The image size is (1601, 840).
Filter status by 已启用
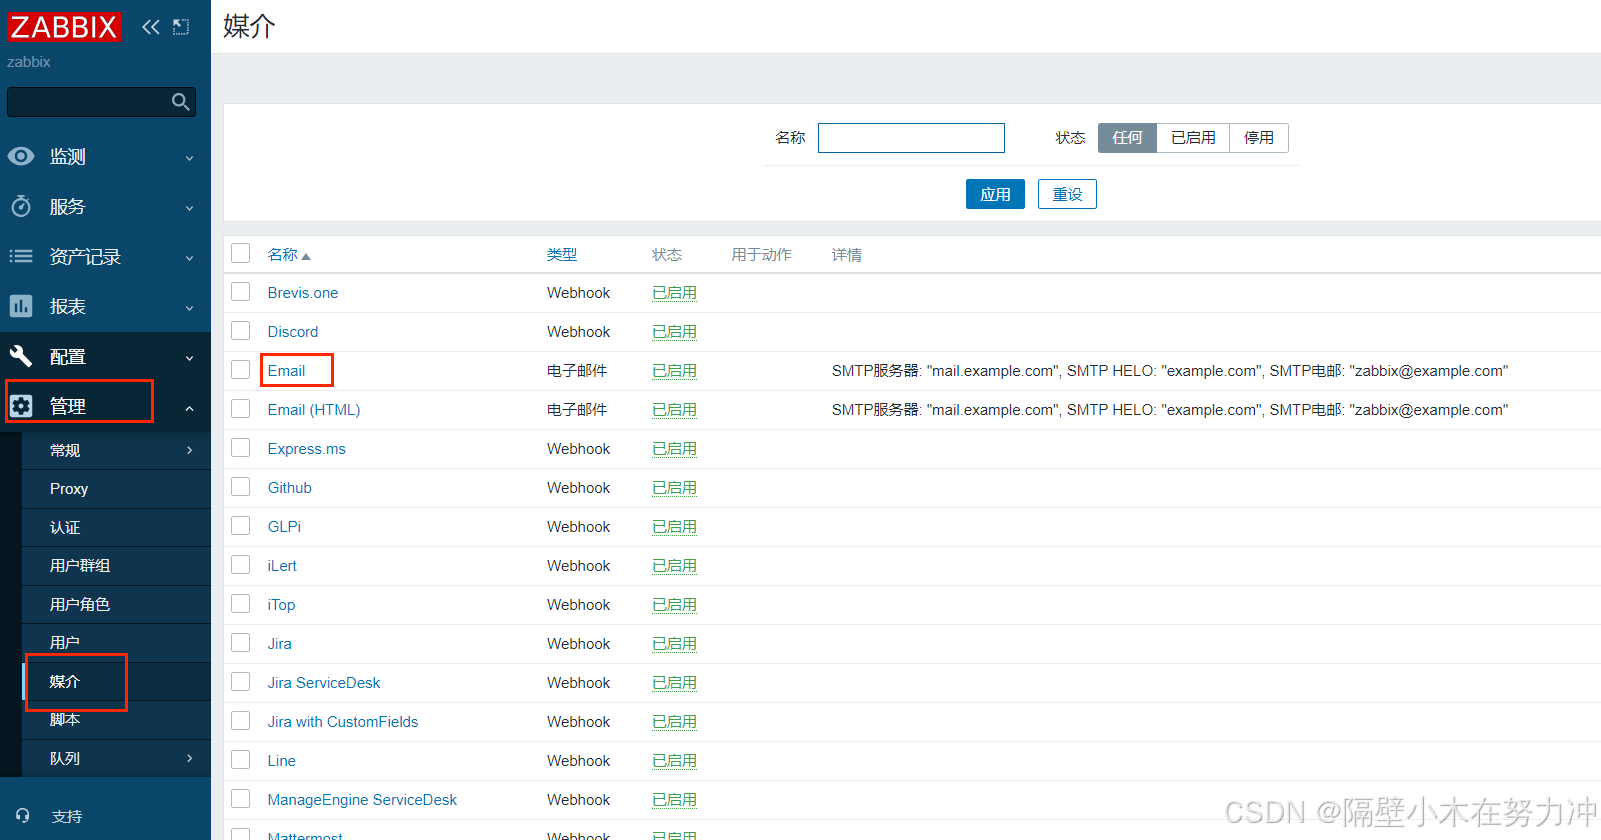tap(1193, 138)
